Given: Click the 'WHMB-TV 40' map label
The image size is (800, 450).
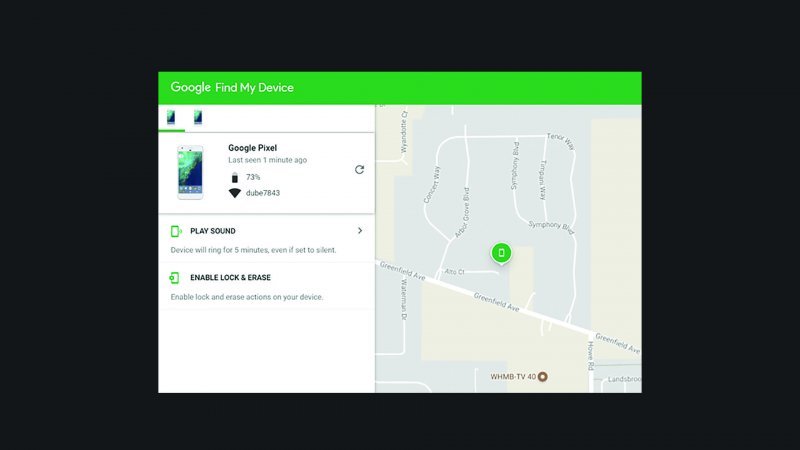Looking at the screenshot, I should [x=513, y=377].
